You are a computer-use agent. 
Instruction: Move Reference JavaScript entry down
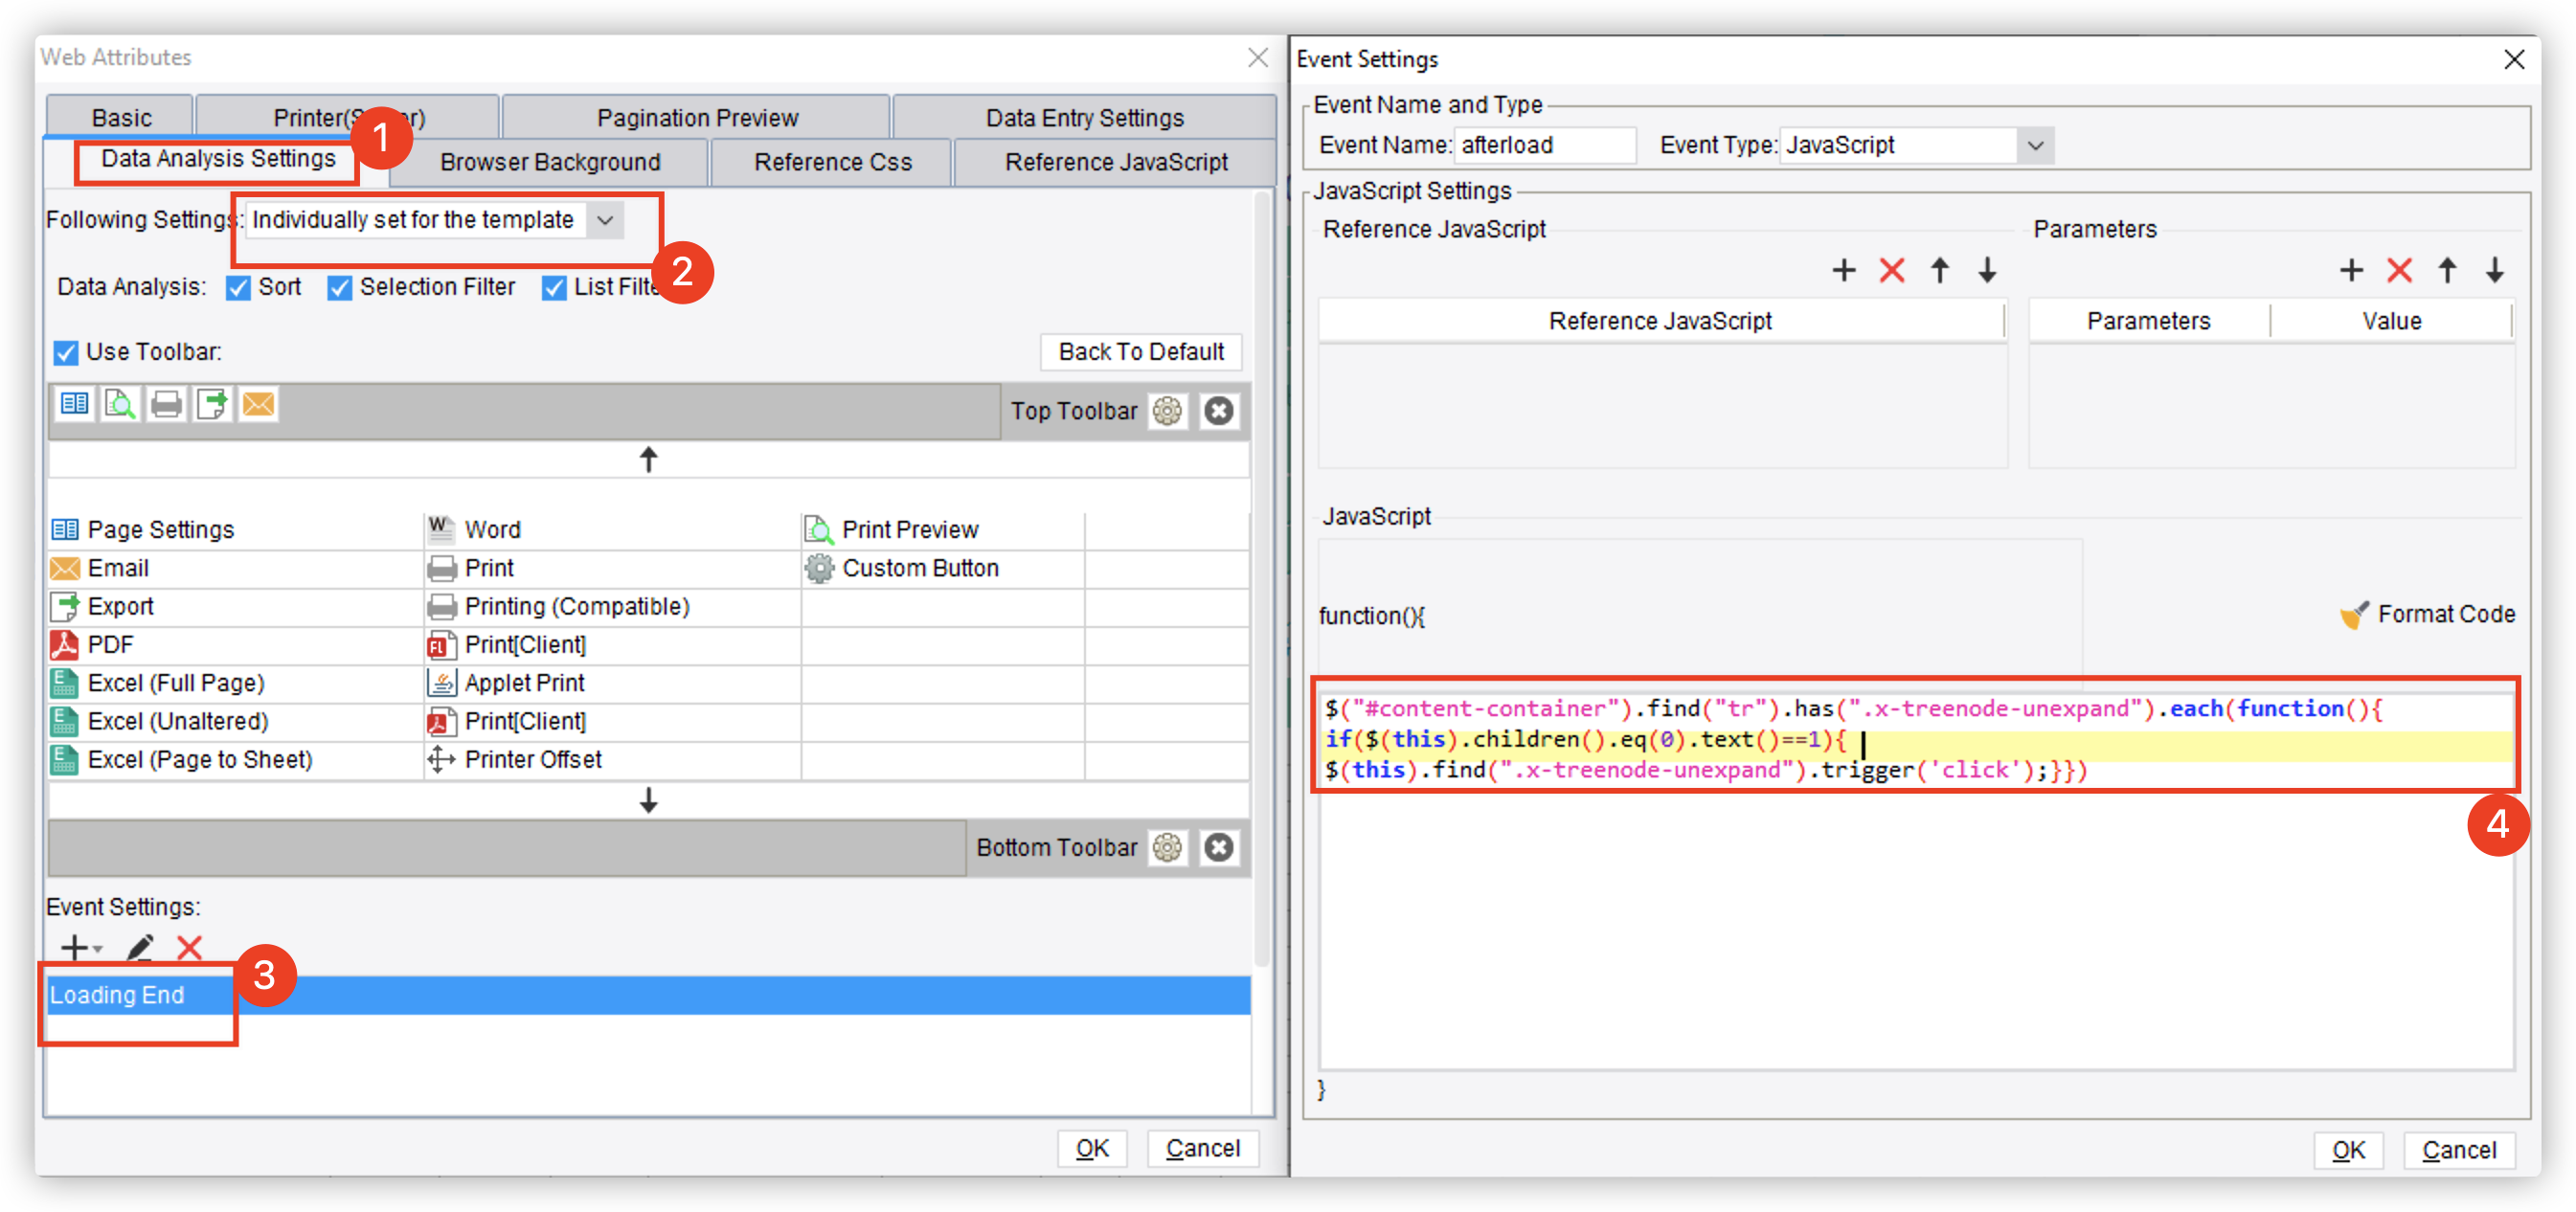tap(1987, 270)
